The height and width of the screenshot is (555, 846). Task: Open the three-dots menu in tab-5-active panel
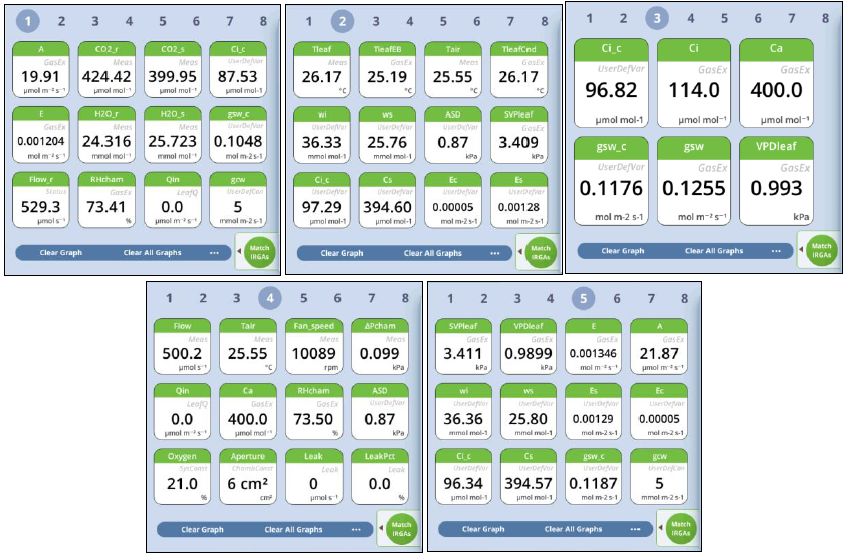635,529
